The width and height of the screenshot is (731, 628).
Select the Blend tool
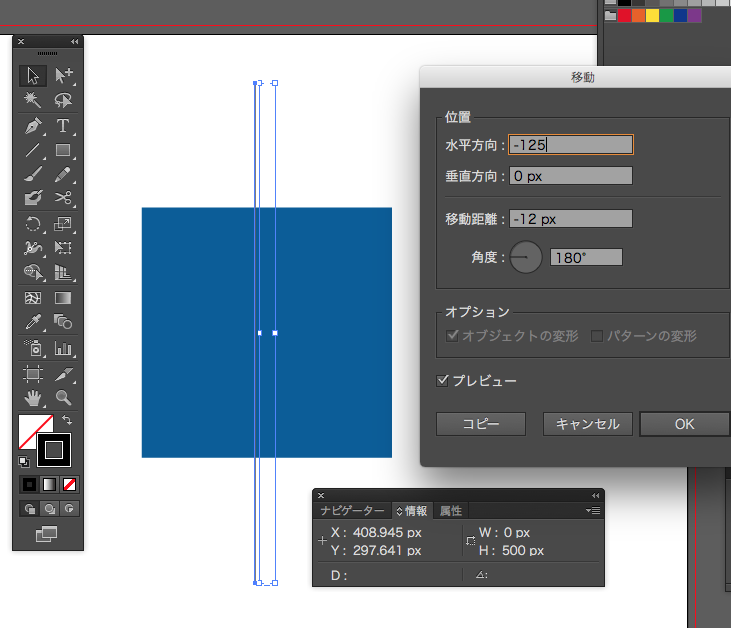(x=63, y=322)
